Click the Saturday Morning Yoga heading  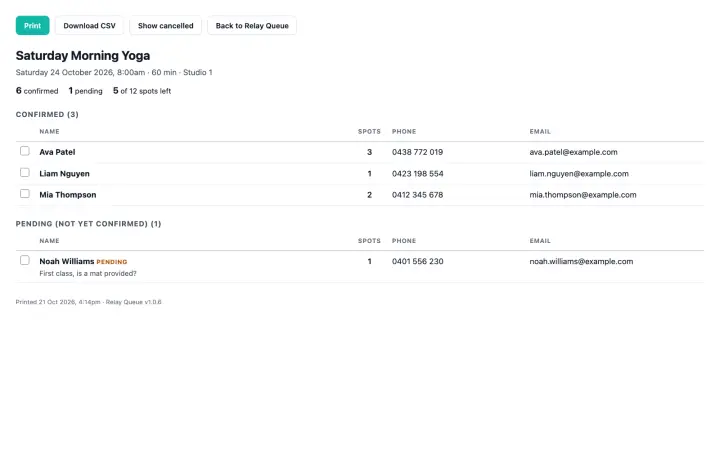click(83, 56)
